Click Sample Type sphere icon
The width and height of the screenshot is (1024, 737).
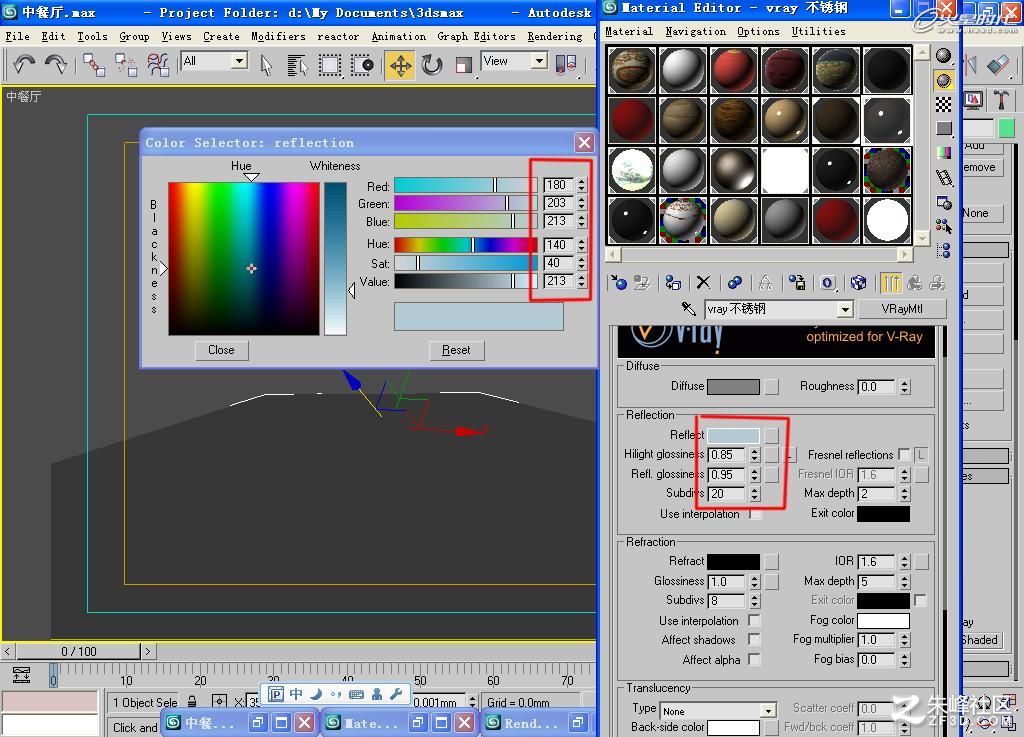[943, 56]
